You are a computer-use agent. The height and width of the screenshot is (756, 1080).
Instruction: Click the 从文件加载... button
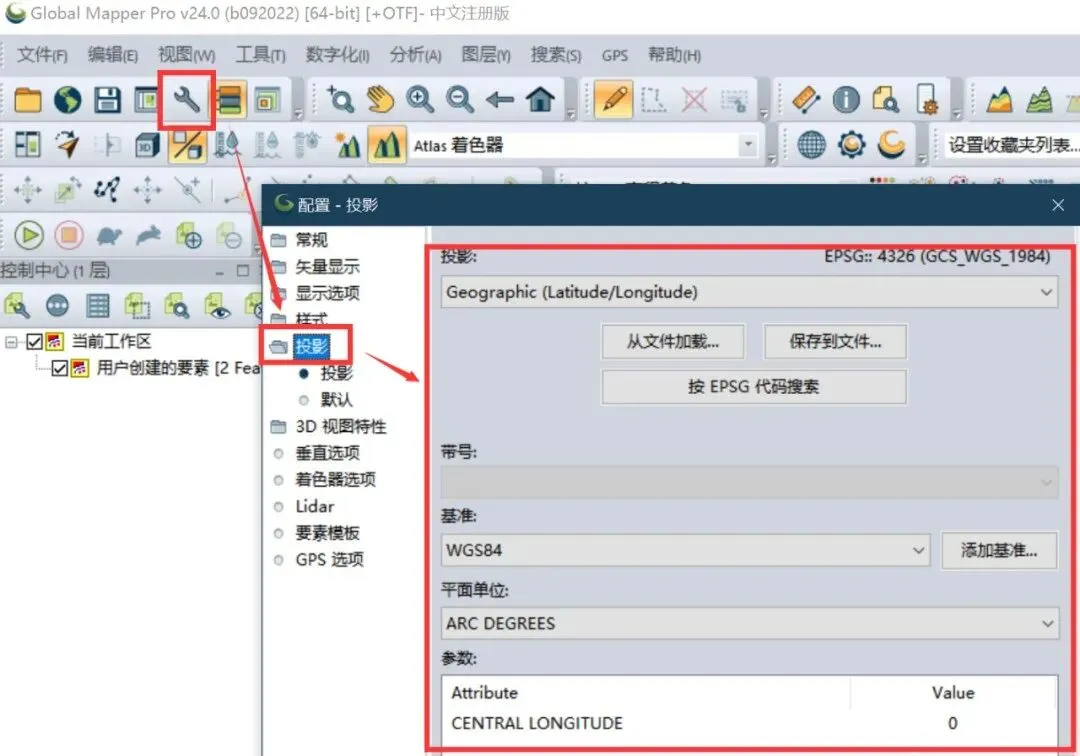click(673, 342)
